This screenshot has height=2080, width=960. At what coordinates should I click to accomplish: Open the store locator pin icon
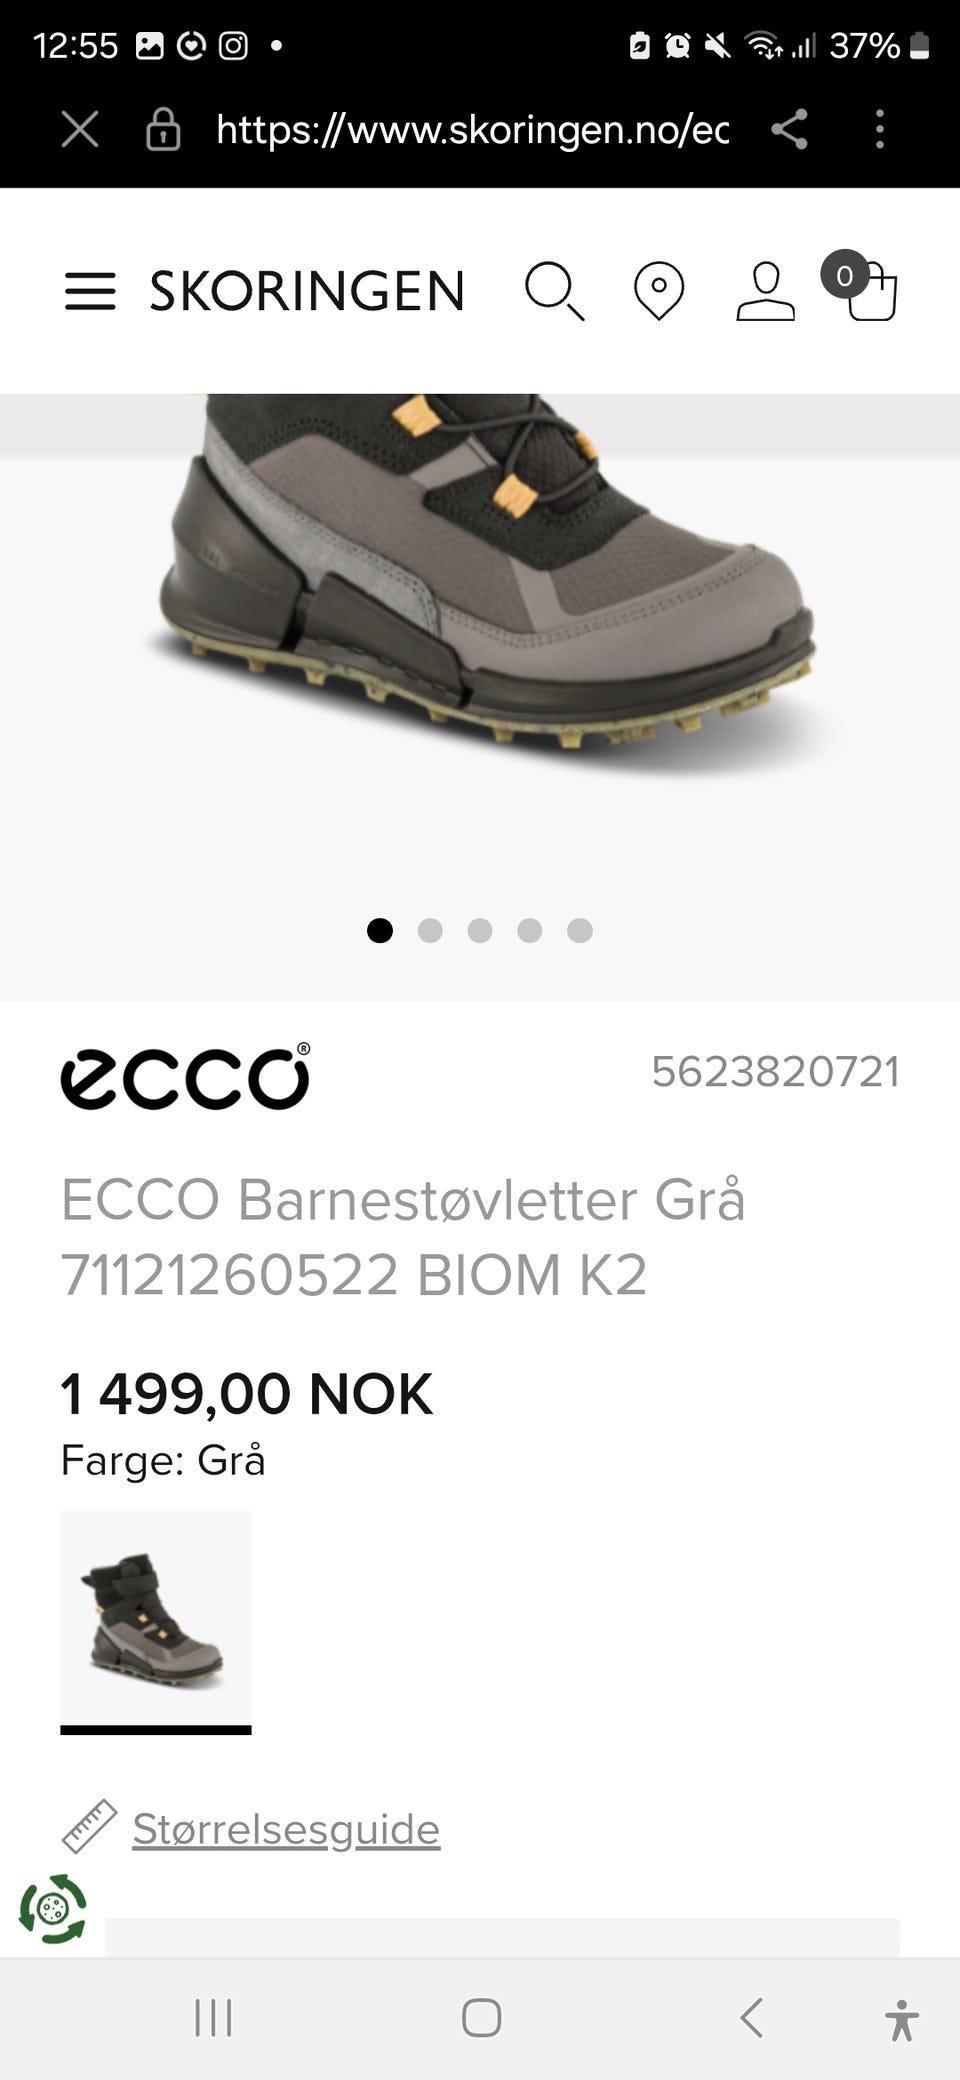[659, 291]
